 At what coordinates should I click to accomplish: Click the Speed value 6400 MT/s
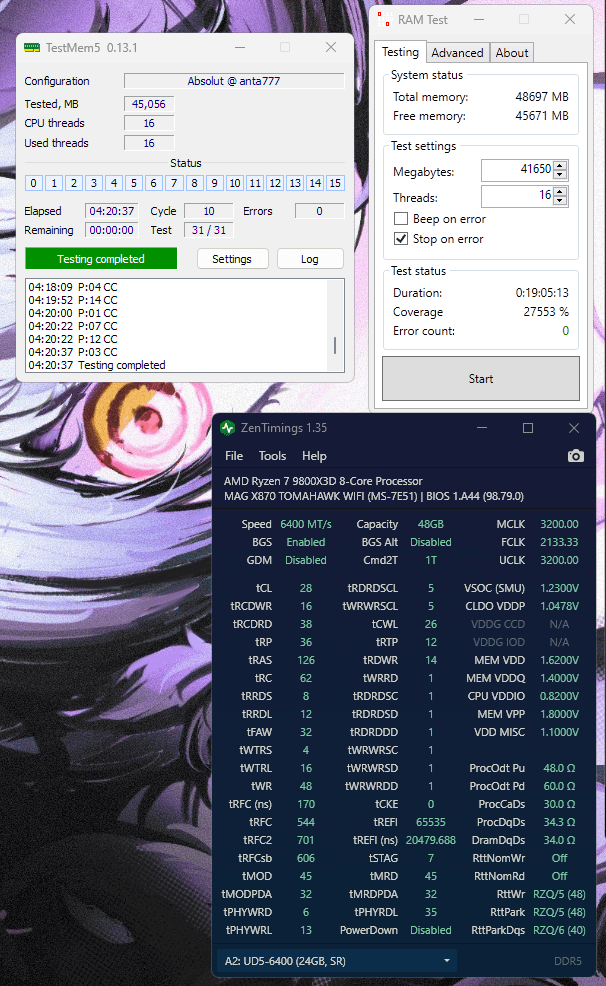(x=306, y=524)
